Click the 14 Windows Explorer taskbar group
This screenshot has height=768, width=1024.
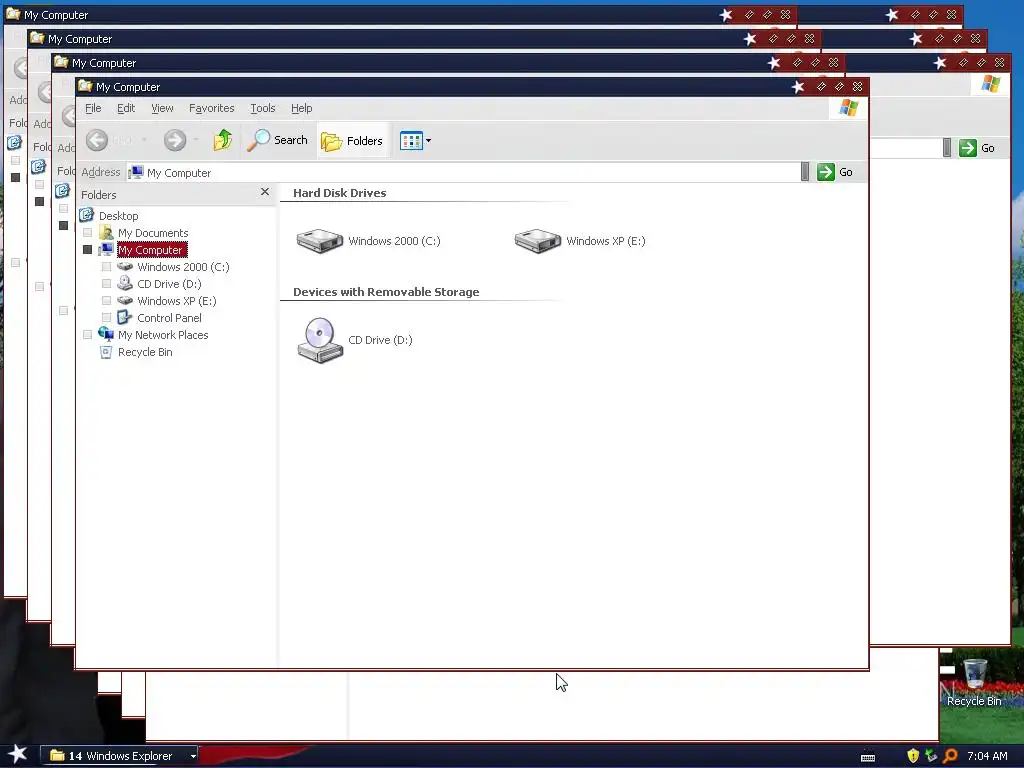click(x=120, y=756)
